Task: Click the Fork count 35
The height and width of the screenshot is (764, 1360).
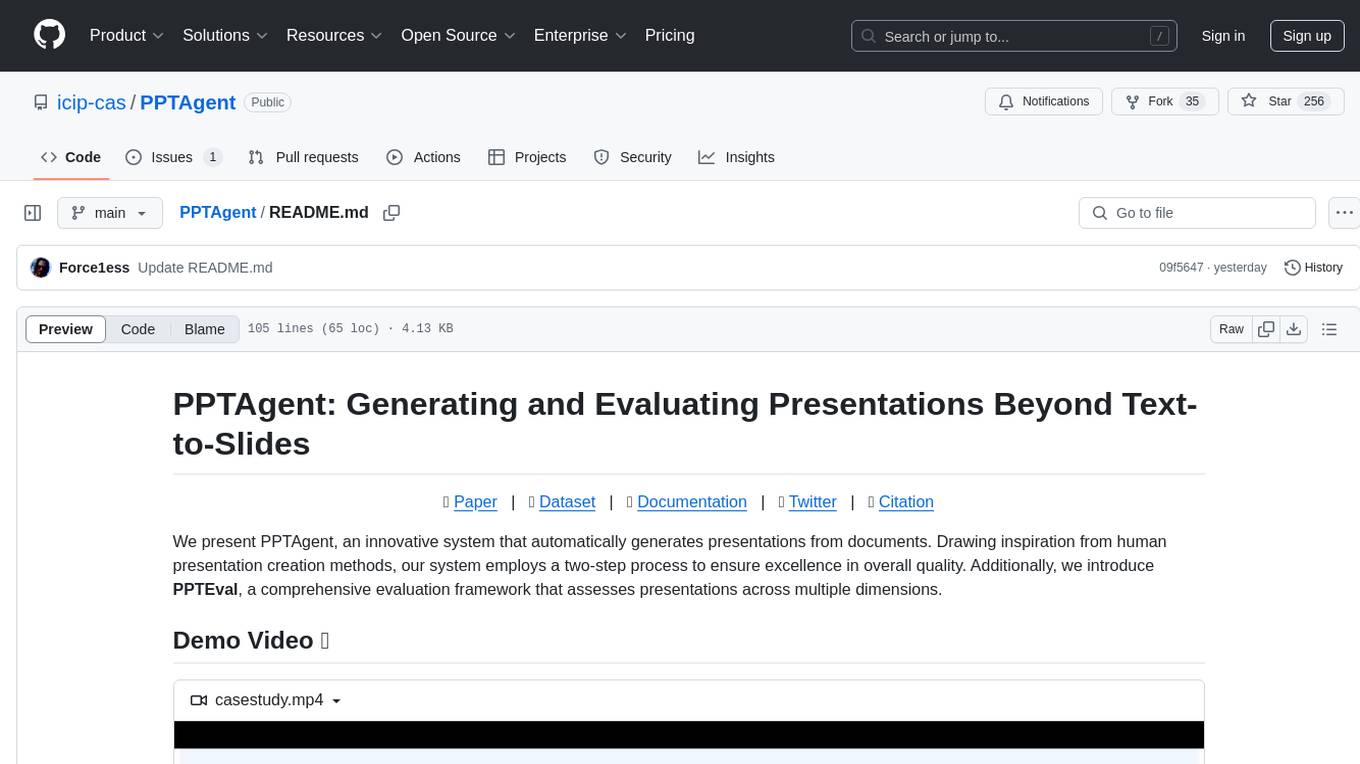Action: [1192, 102]
